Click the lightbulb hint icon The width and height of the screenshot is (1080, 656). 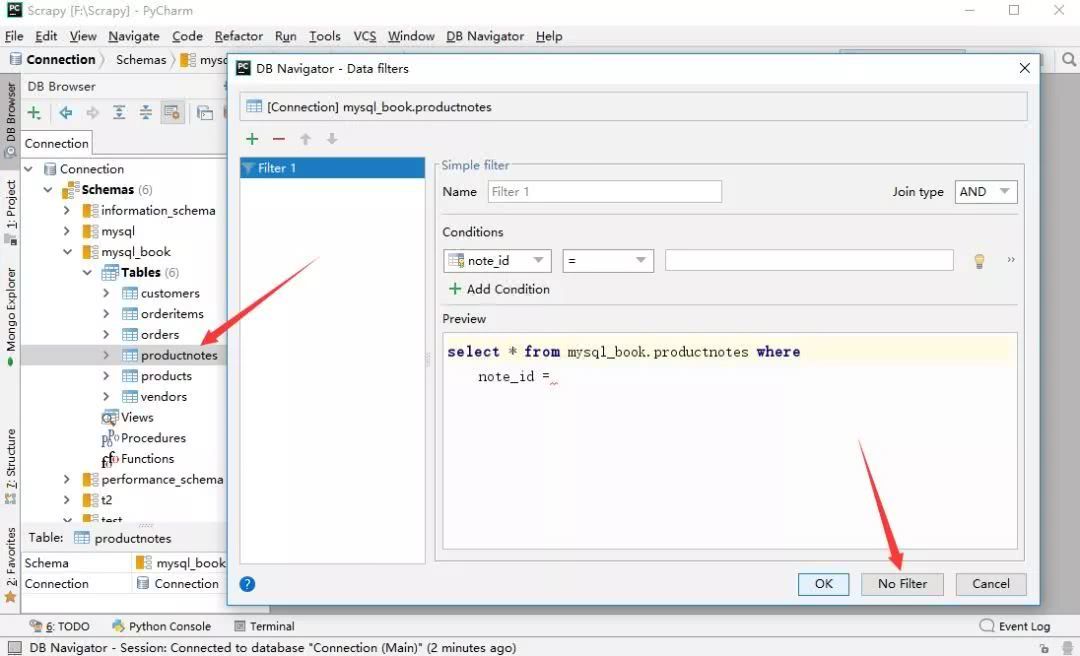coord(979,260)
